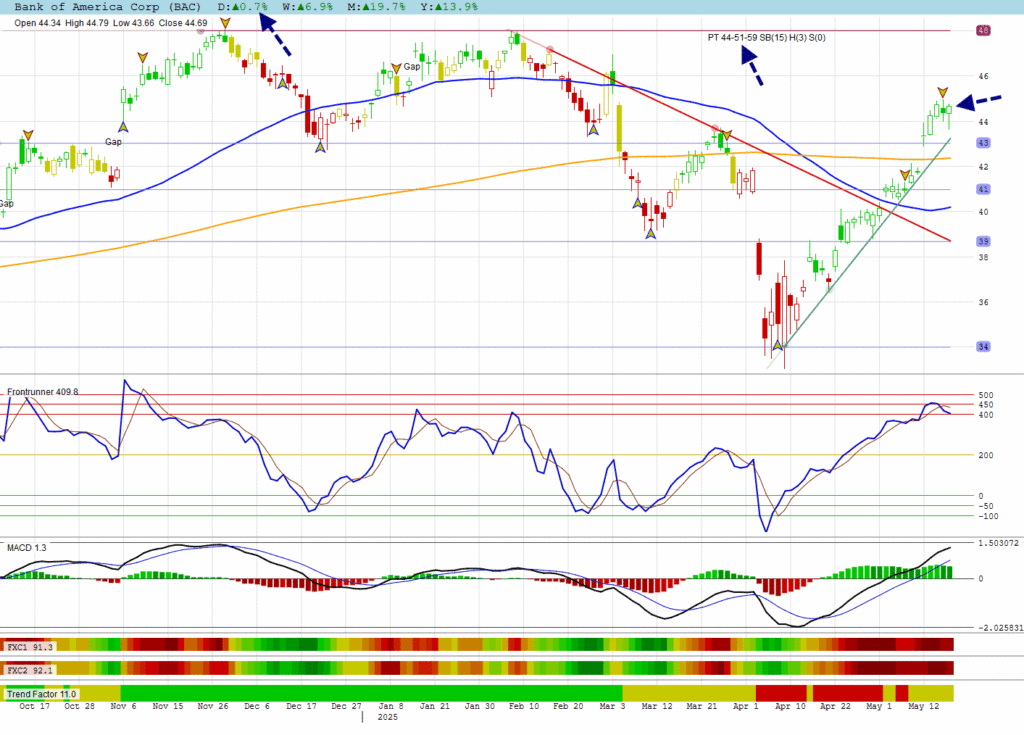
Task: Click the buy marker under the Dec 6 candles
Action: coord(283,83)
